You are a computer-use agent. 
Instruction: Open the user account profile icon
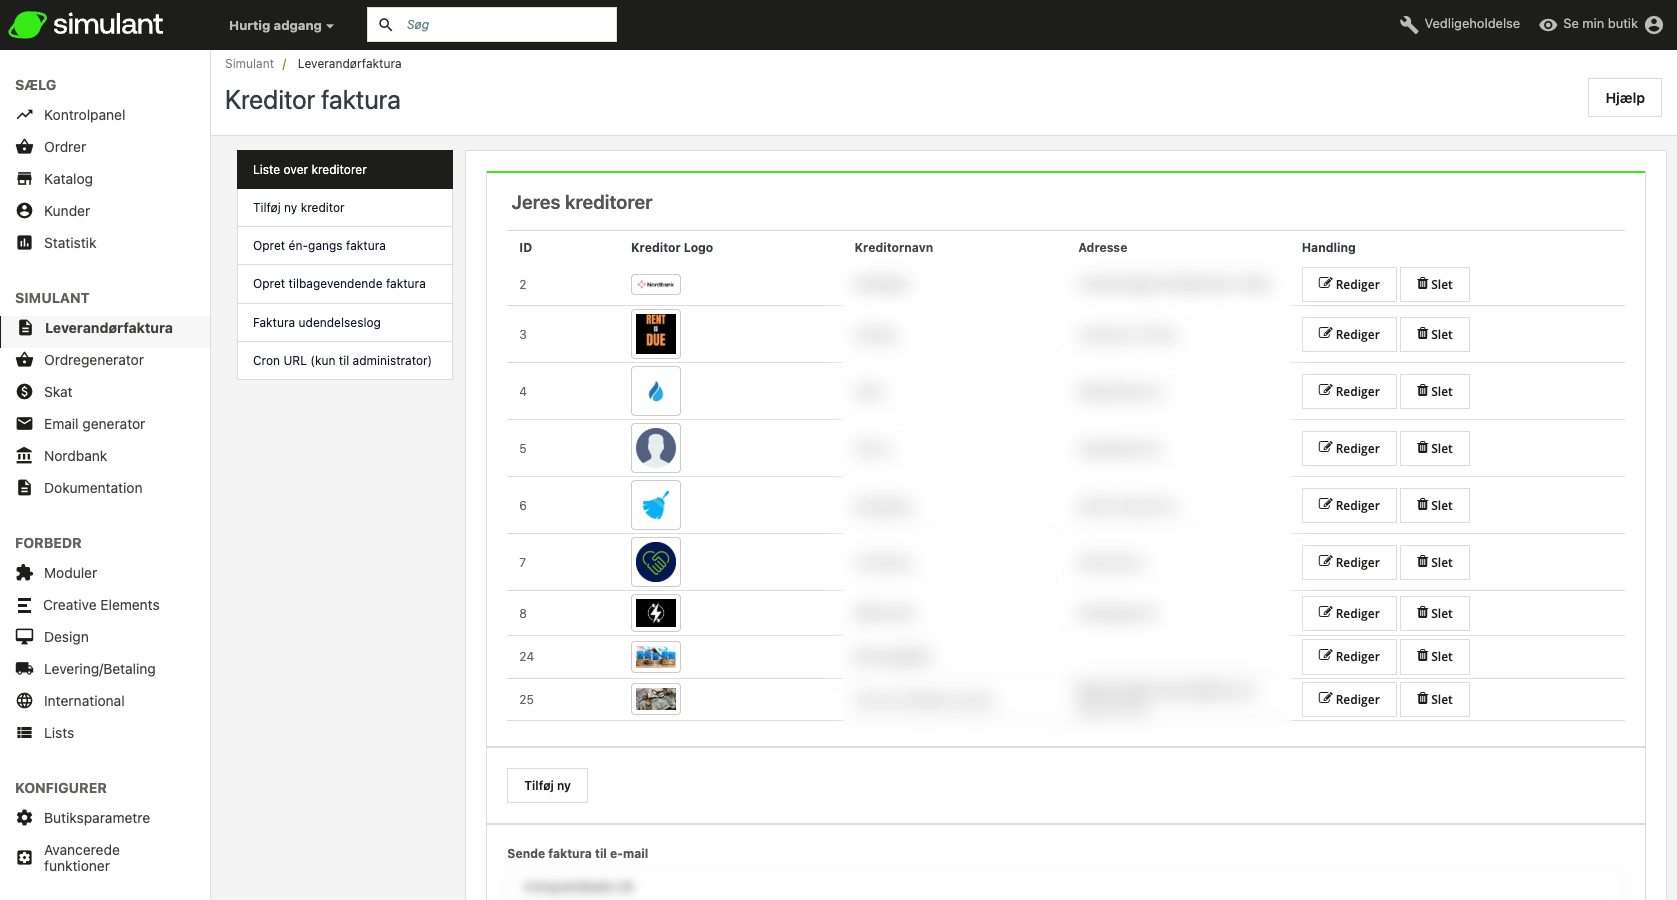1654,25
